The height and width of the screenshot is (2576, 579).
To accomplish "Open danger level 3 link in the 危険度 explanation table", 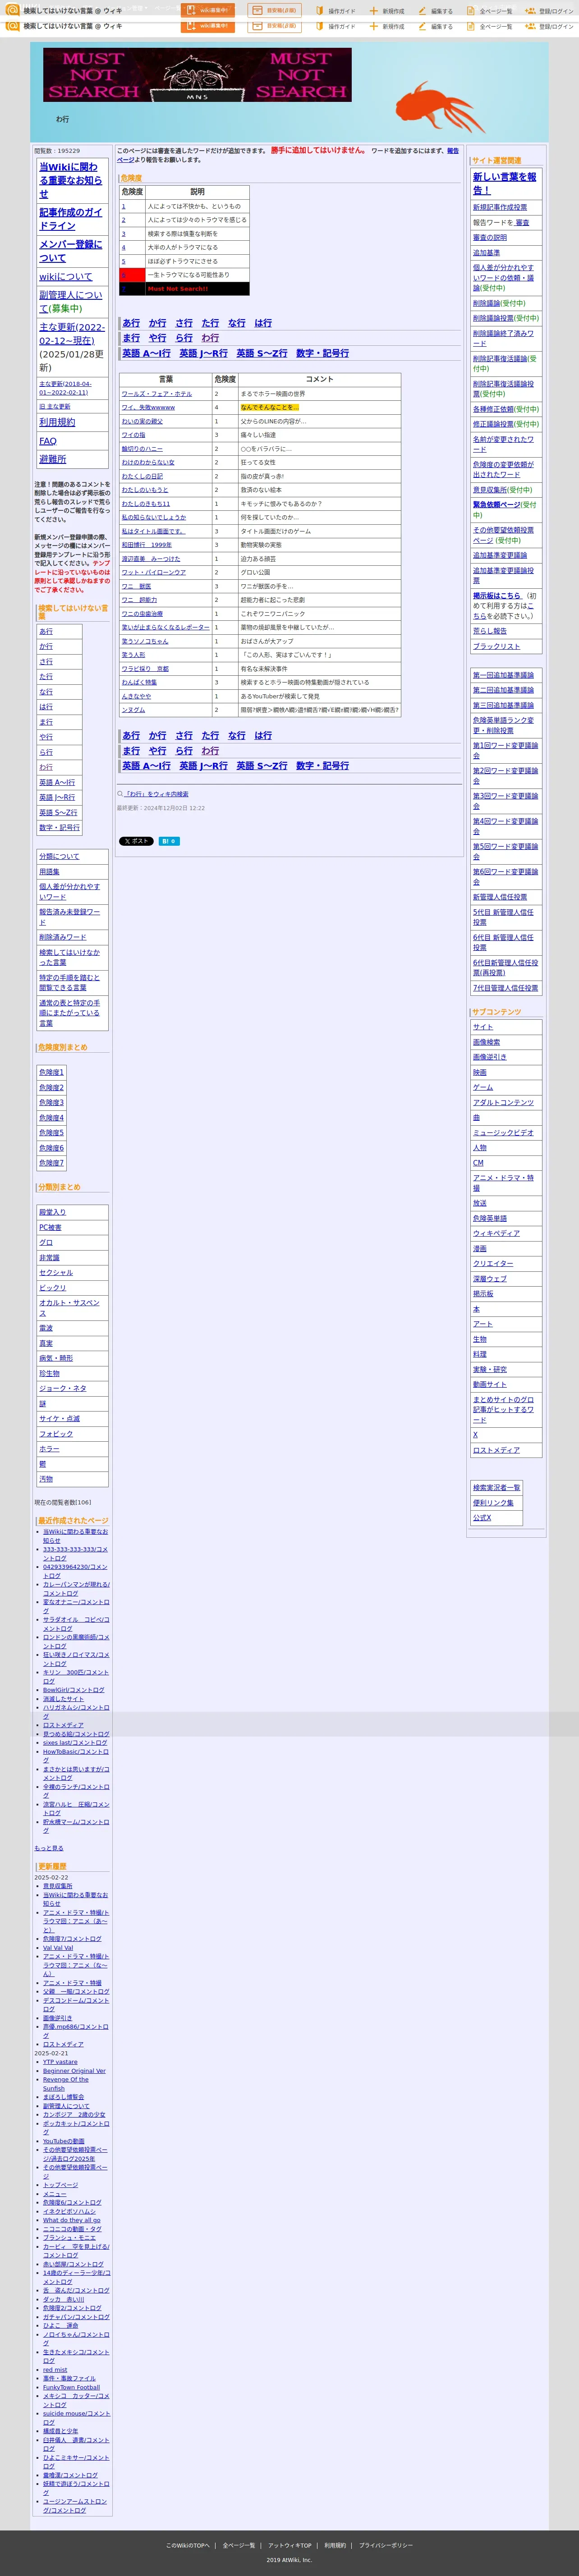I will (x=124, y=234).
